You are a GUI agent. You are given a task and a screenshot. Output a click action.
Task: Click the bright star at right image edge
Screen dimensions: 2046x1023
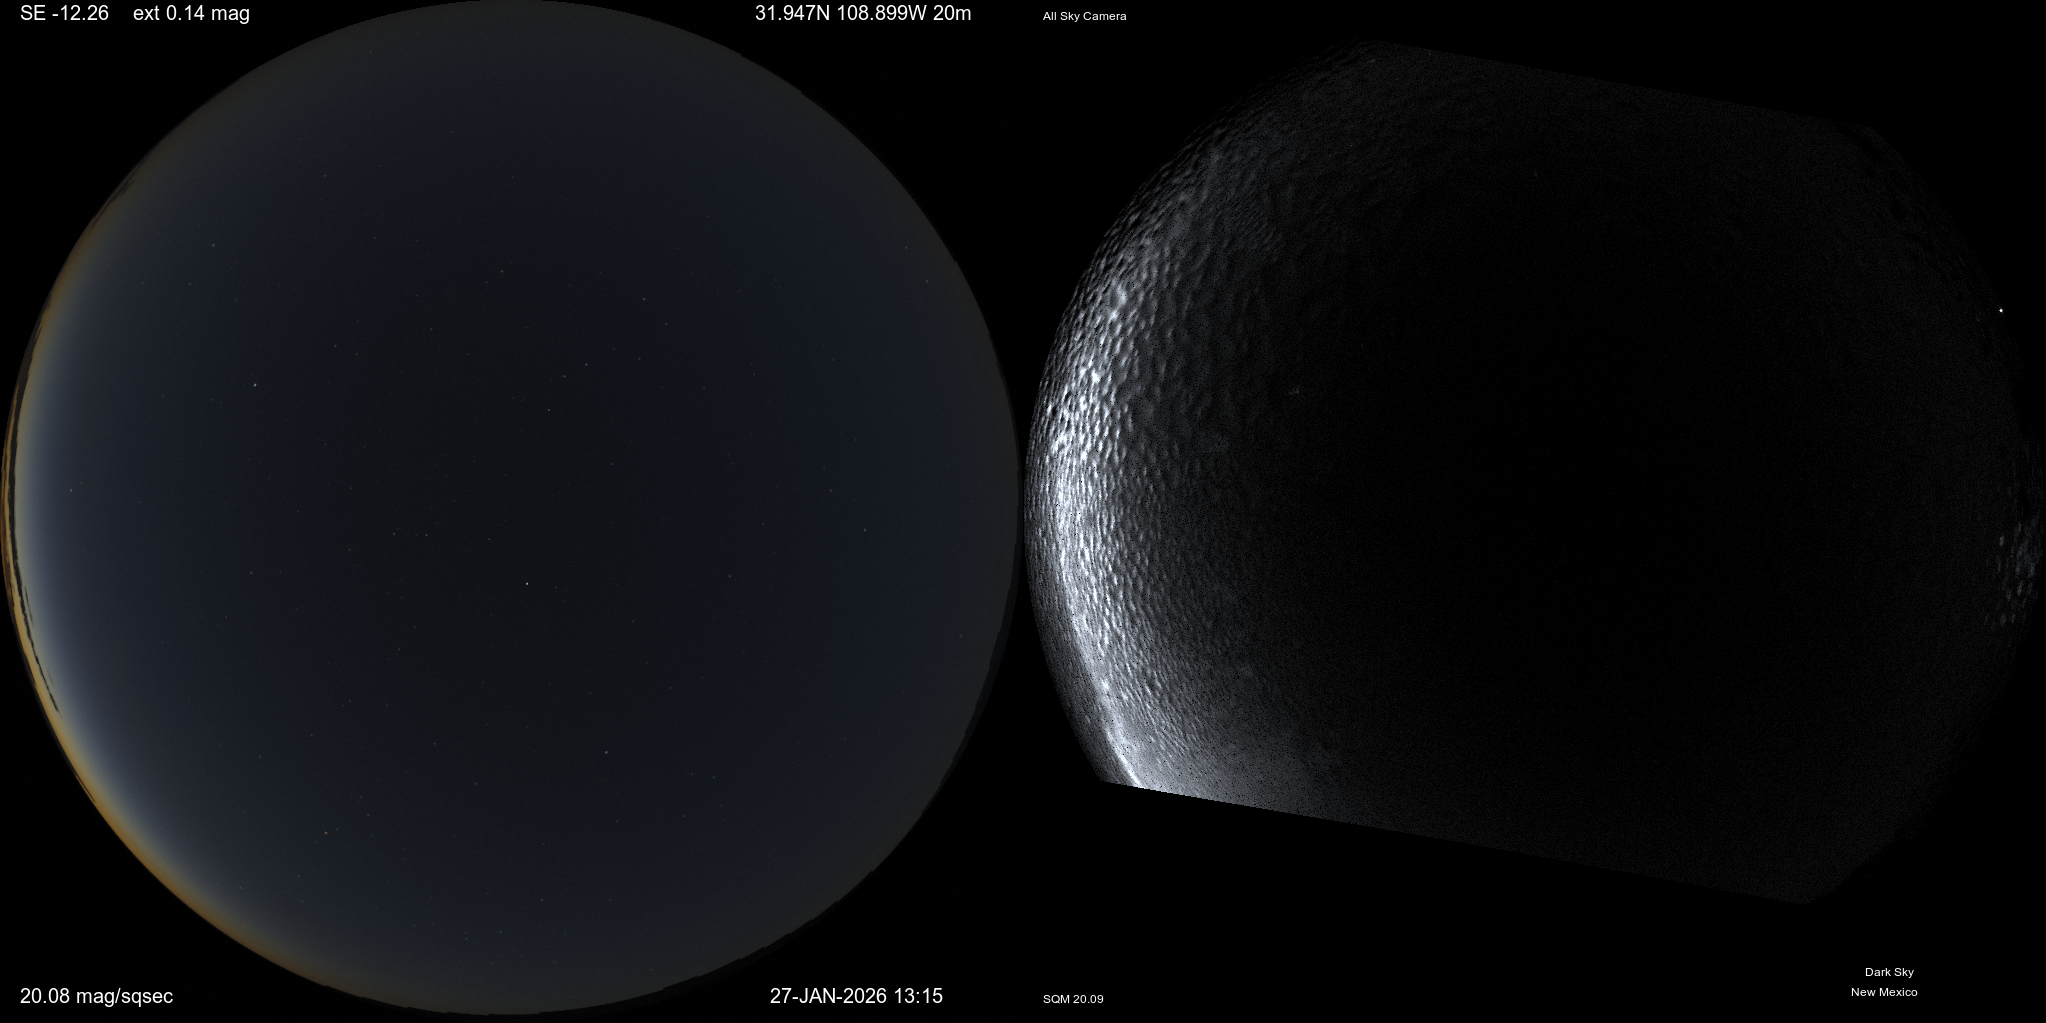point(2000,310)
